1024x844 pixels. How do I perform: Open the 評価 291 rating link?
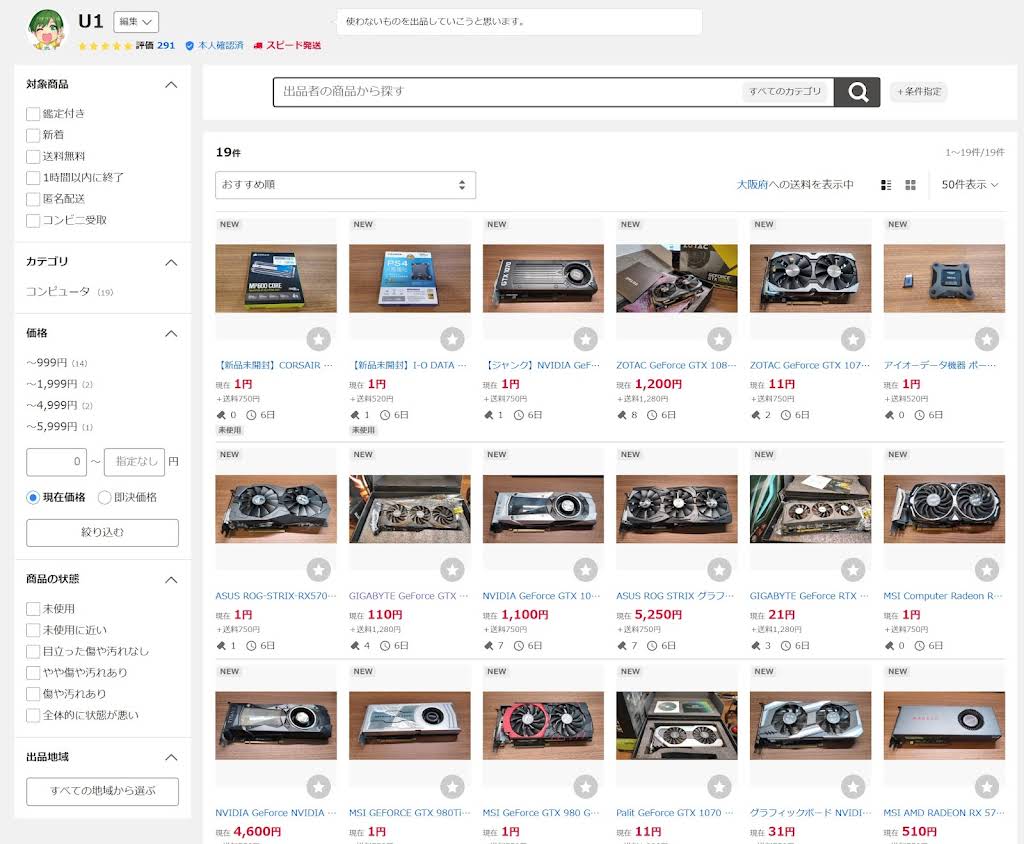[155, 45]
